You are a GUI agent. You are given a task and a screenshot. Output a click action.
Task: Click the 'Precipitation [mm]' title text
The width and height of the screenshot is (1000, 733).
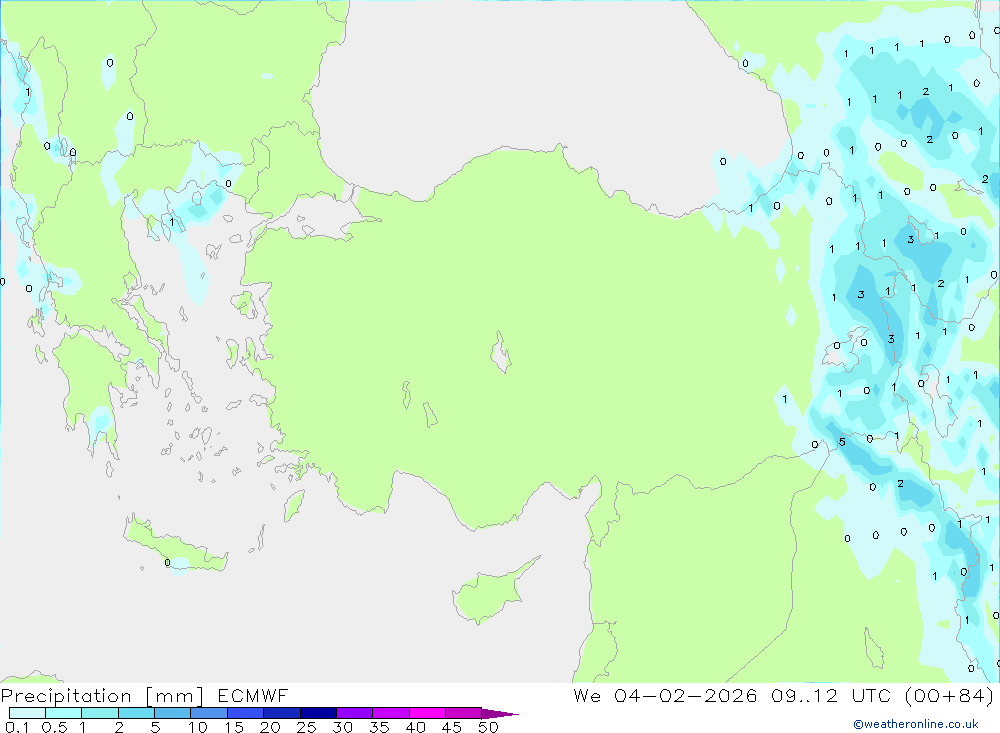pyautogui.click(x=102, y=696)
